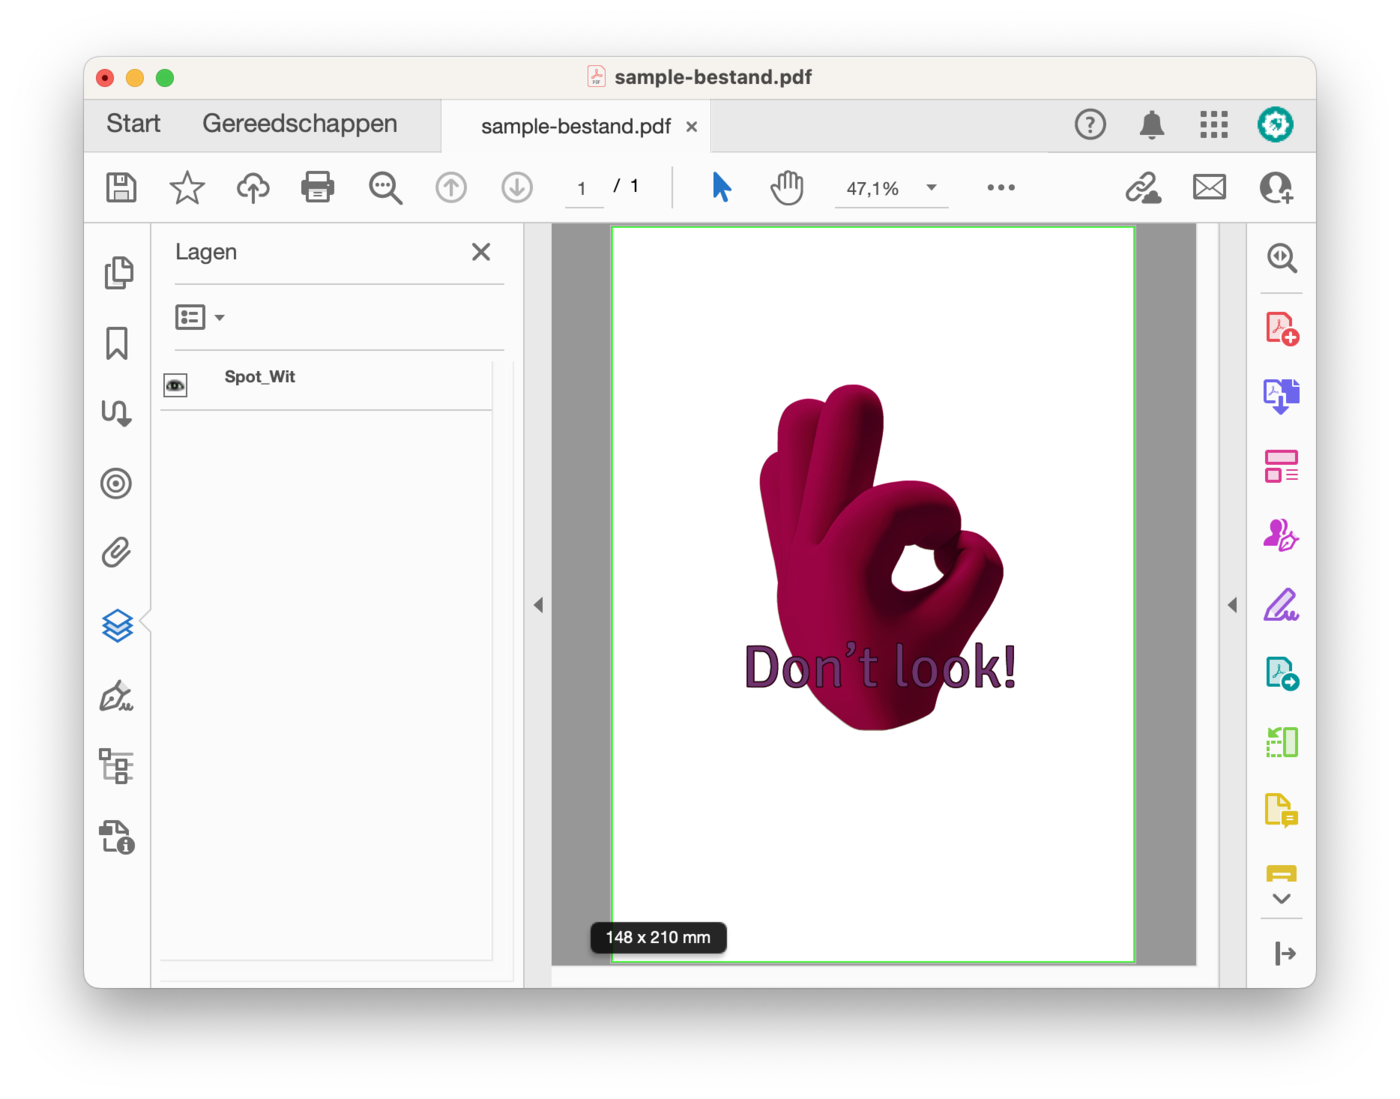Expand the right tools pane fully
Image resolution: width=1400 pixels, height=1099 pixels.
[x=1285, y=954]
